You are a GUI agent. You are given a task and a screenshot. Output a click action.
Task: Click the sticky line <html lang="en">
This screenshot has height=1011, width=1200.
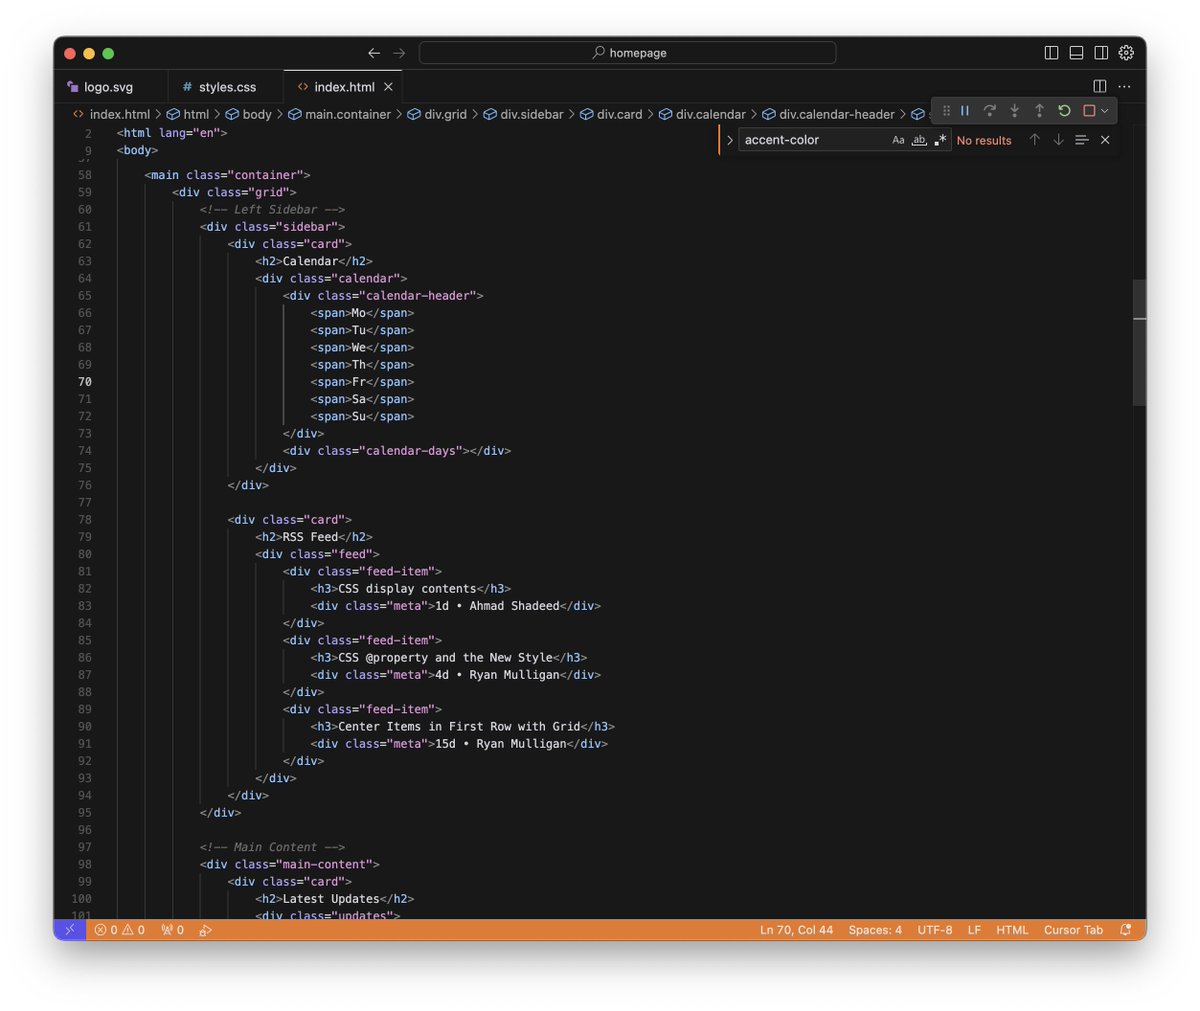(x=172, y=132)
